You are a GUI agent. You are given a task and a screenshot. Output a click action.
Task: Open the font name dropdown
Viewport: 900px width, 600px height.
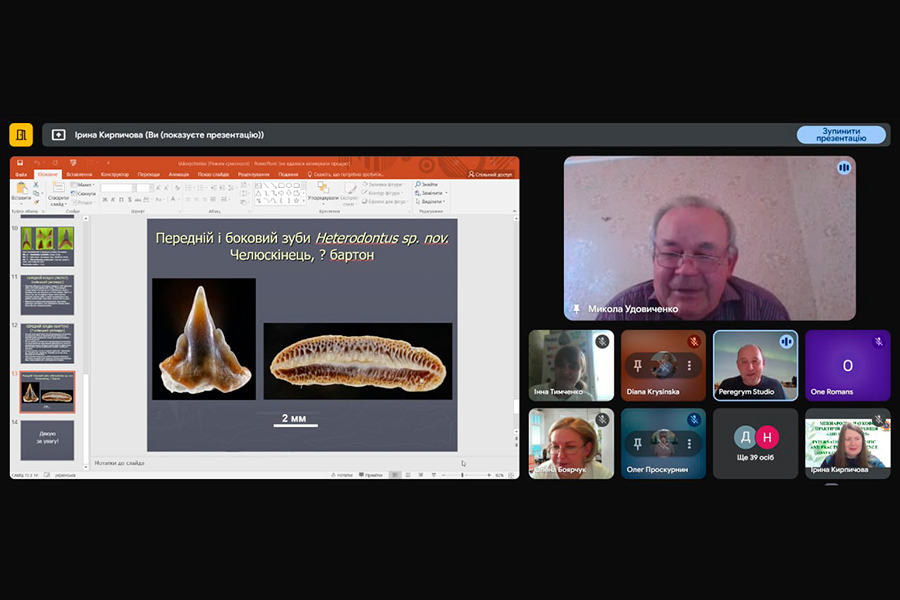(134, 188)
